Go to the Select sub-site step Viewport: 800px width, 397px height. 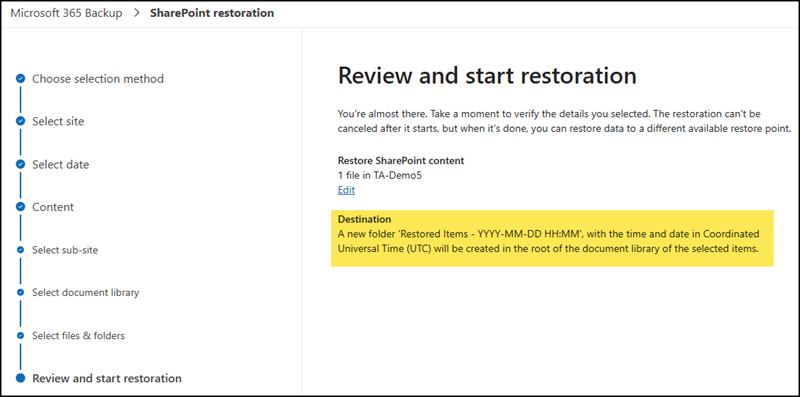click(x=65, y=250)
